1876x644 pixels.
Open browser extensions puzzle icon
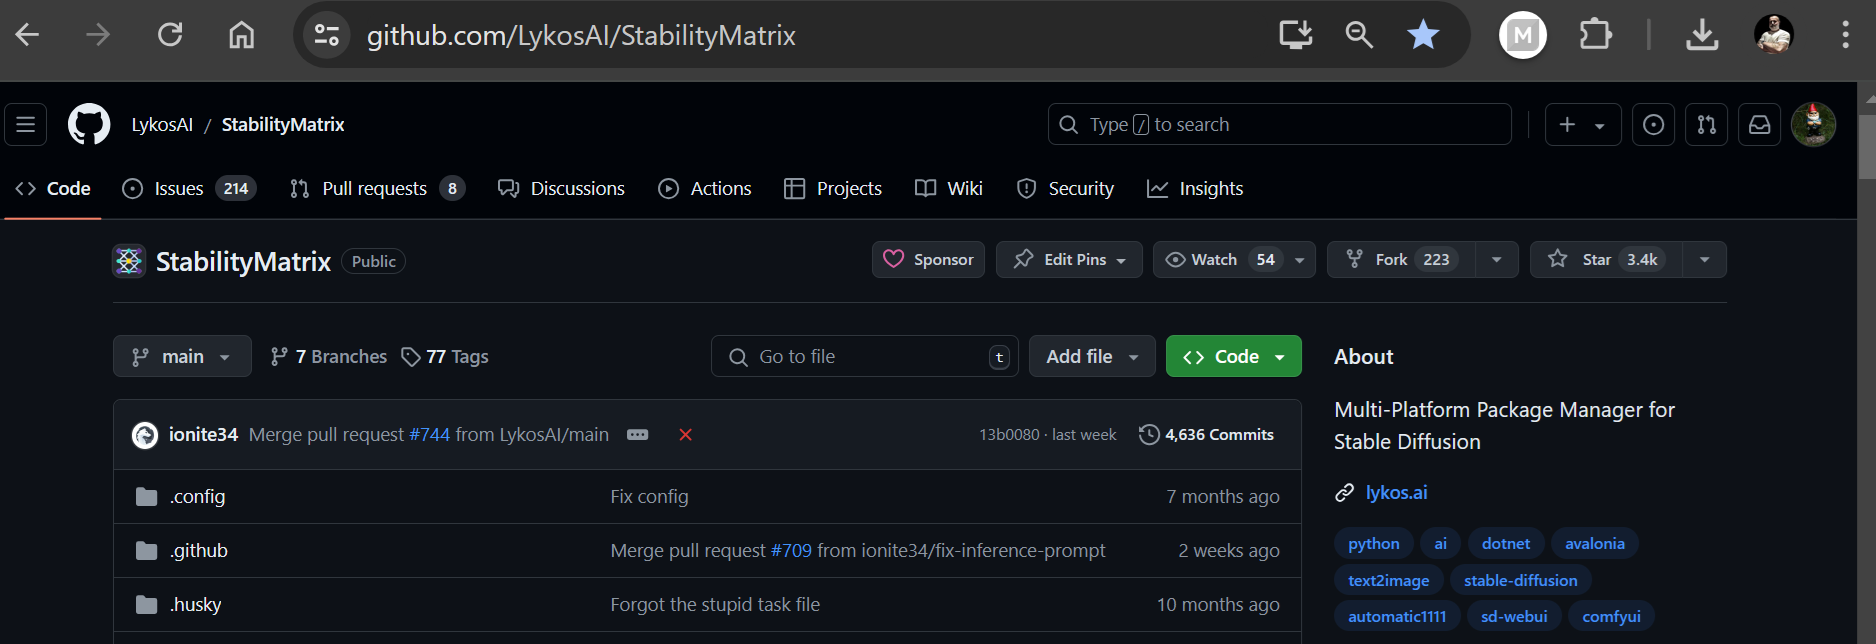(1595, 35)
